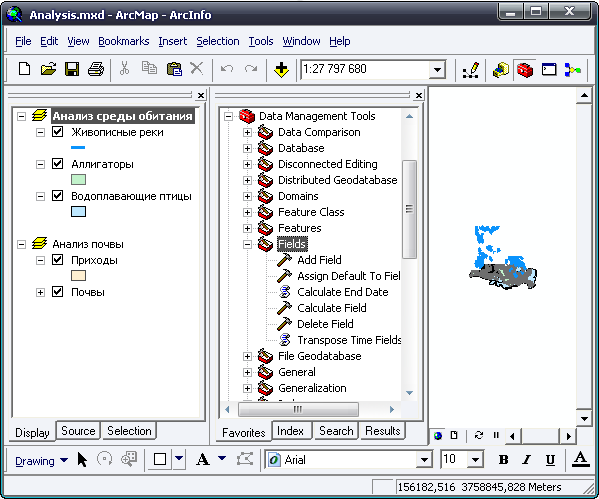
Task: Toggle italic text formatting
Action: [527, 460]
